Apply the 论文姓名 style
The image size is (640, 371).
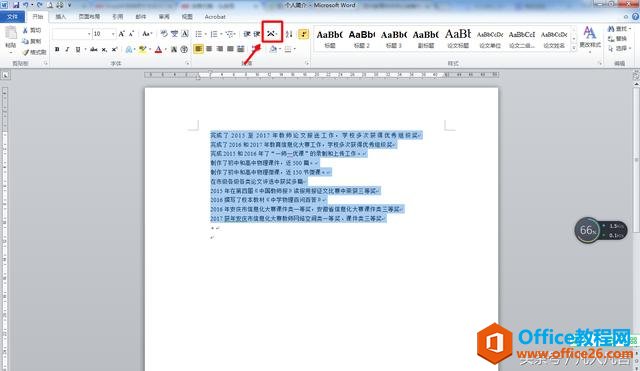click(554, 39)
